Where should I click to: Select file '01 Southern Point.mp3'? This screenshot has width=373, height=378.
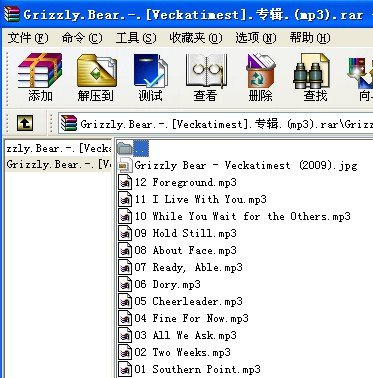click(x=198, y=369)
